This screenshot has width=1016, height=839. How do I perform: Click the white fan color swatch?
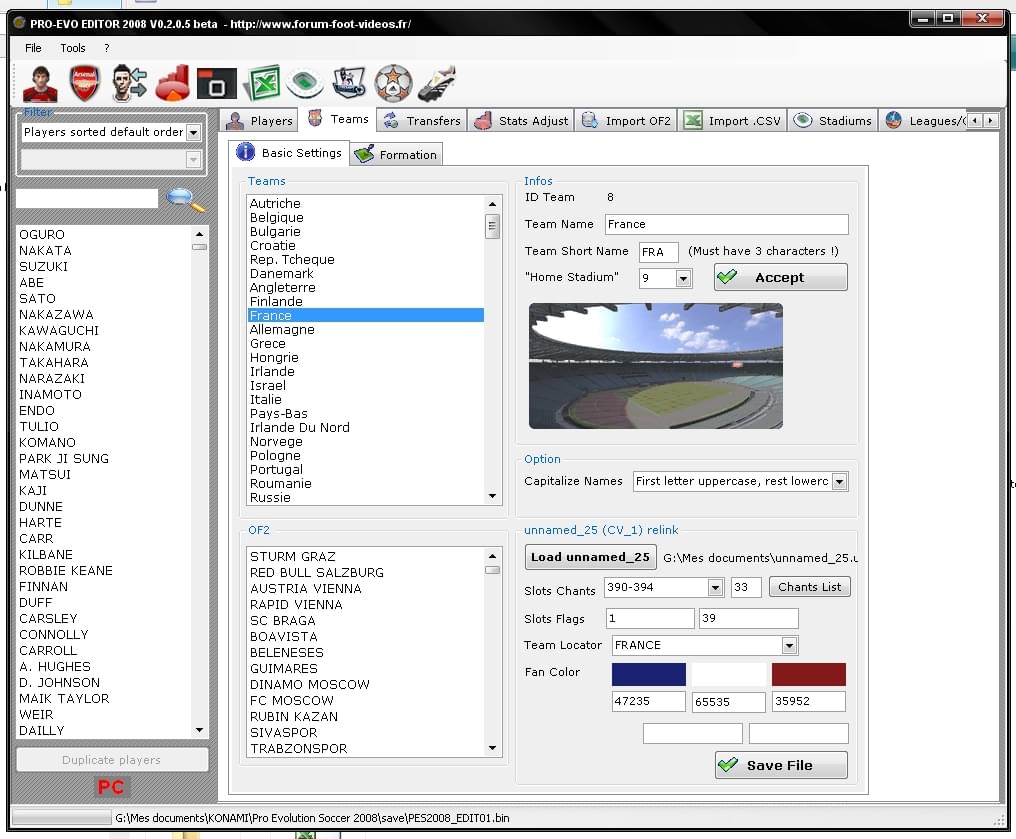pyautogui.click(x=728, y=674)
